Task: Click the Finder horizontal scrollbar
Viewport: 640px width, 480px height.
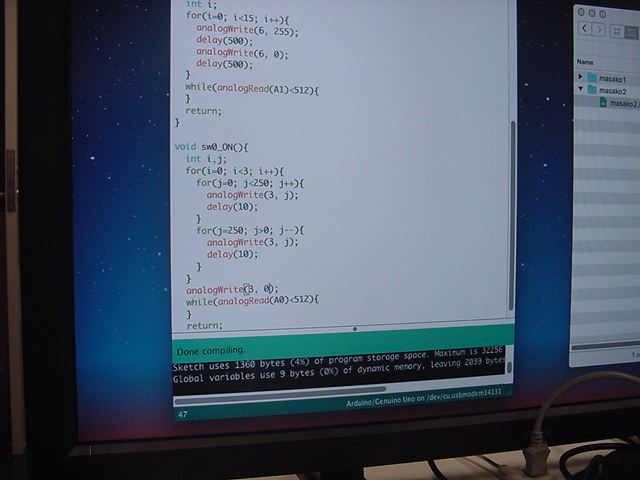Action: [x=605, y=347]
